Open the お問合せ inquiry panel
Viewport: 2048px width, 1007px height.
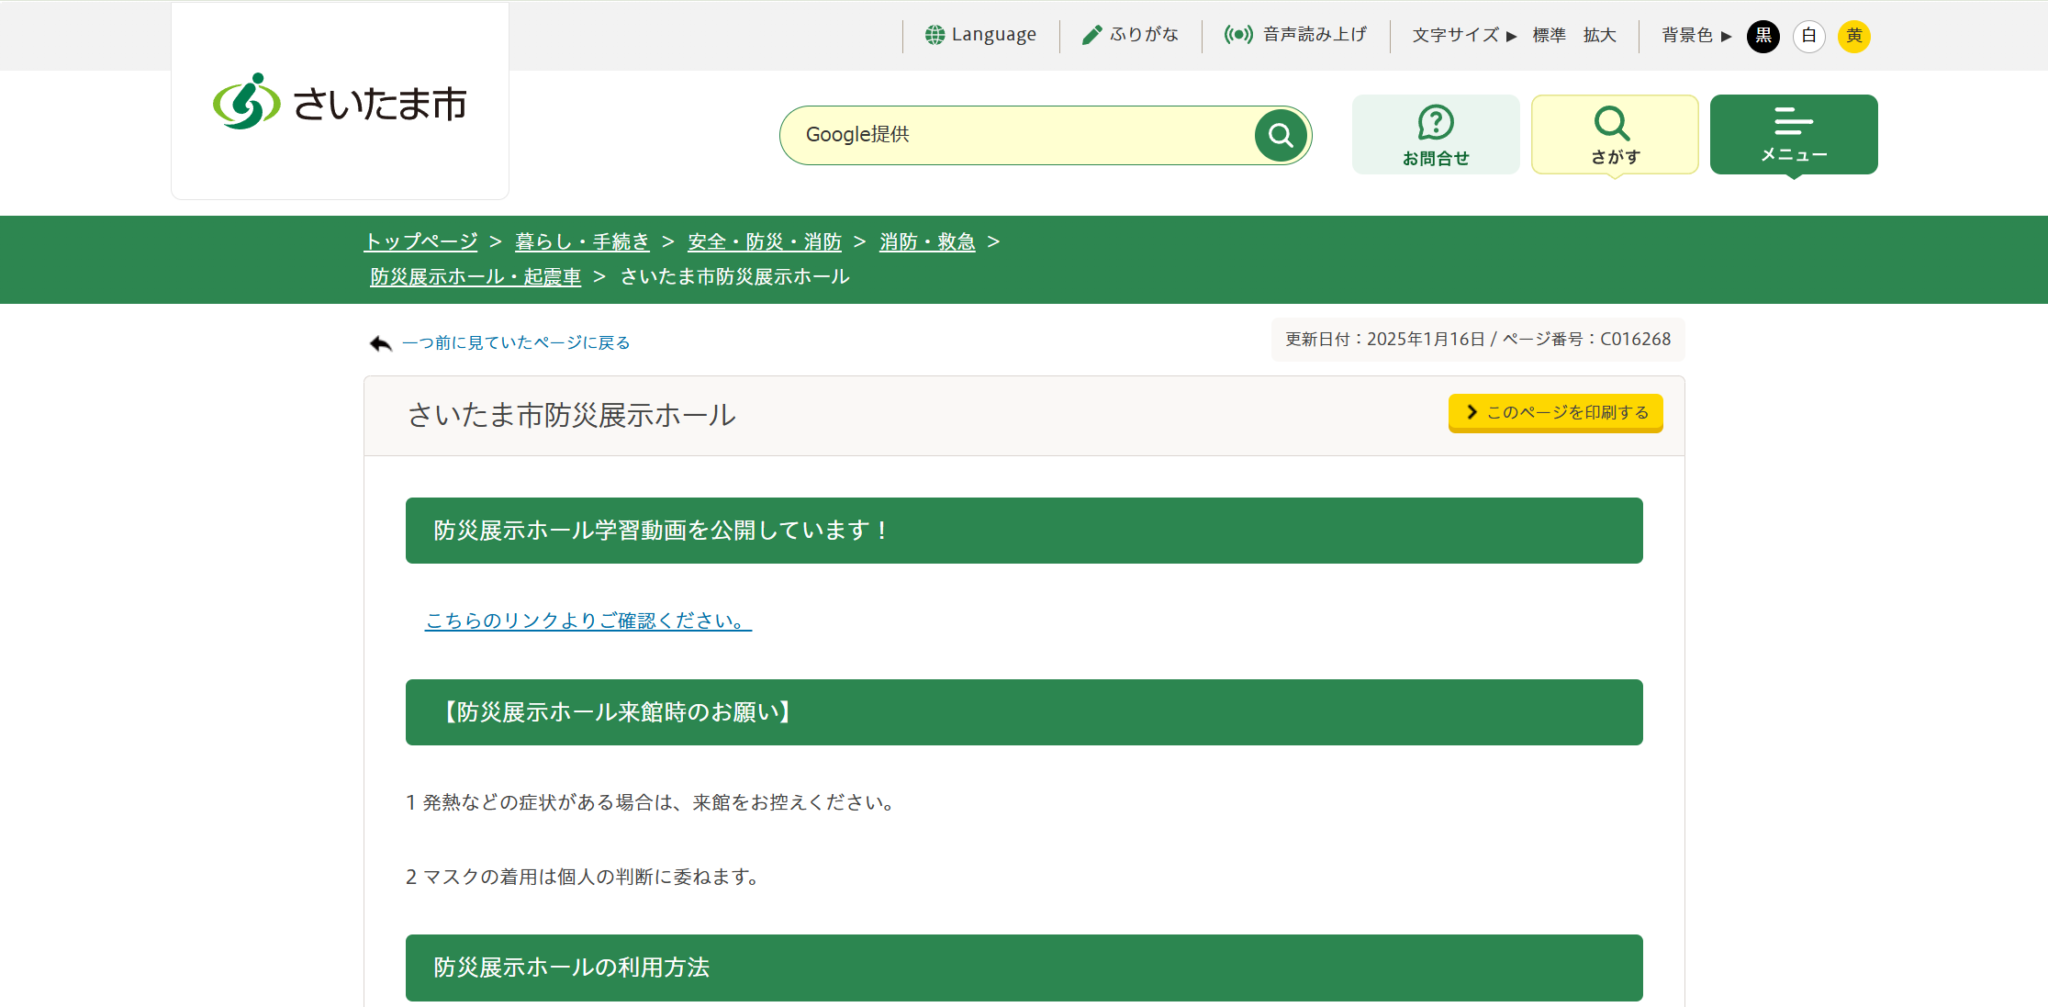point(1435,133)
